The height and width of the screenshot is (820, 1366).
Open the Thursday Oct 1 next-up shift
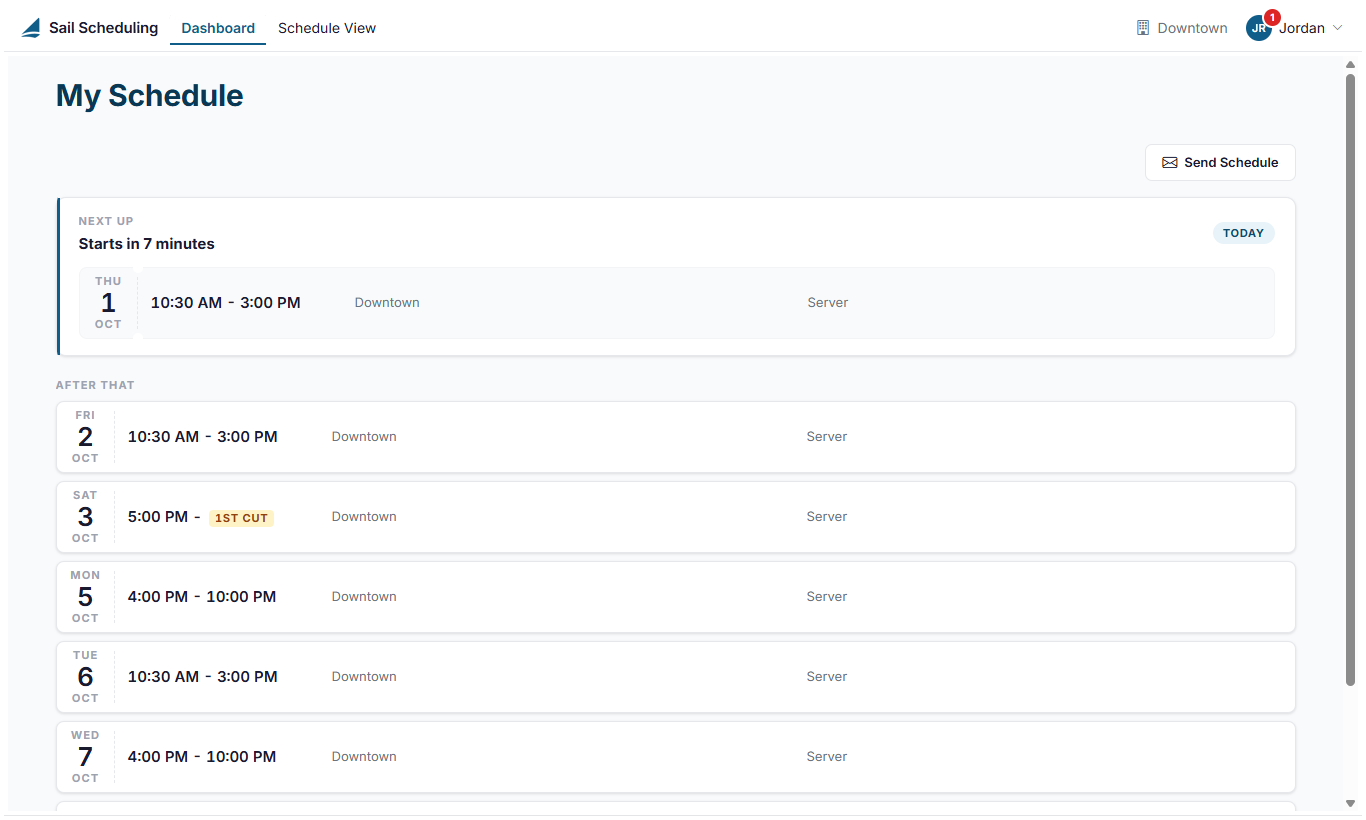pos(676,303)
